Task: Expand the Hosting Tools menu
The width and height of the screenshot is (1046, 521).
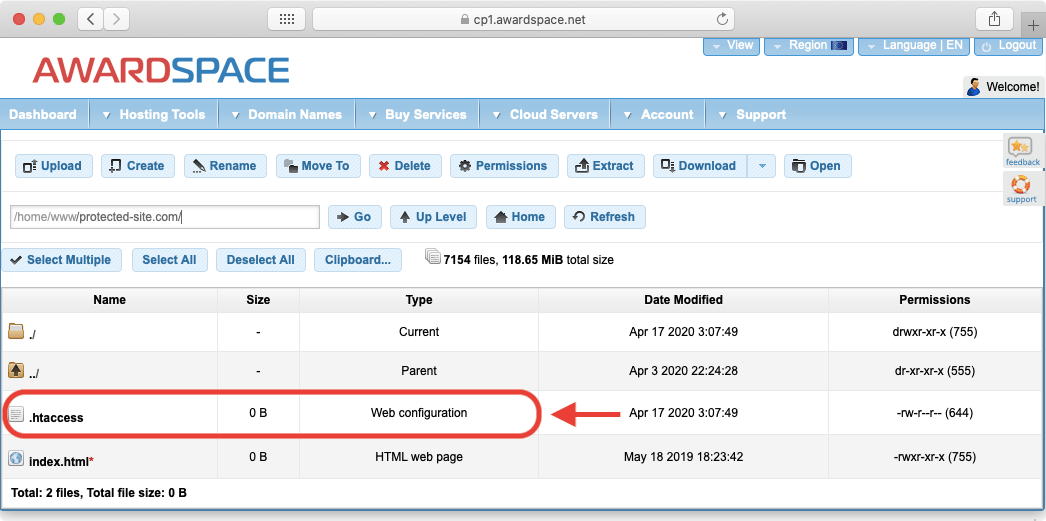Action: coord(154,115)
